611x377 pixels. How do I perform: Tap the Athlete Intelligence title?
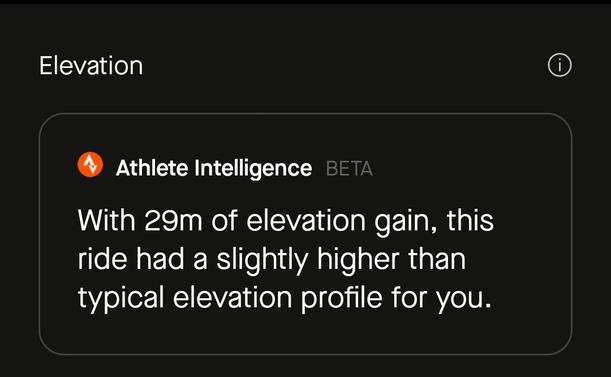214,168
